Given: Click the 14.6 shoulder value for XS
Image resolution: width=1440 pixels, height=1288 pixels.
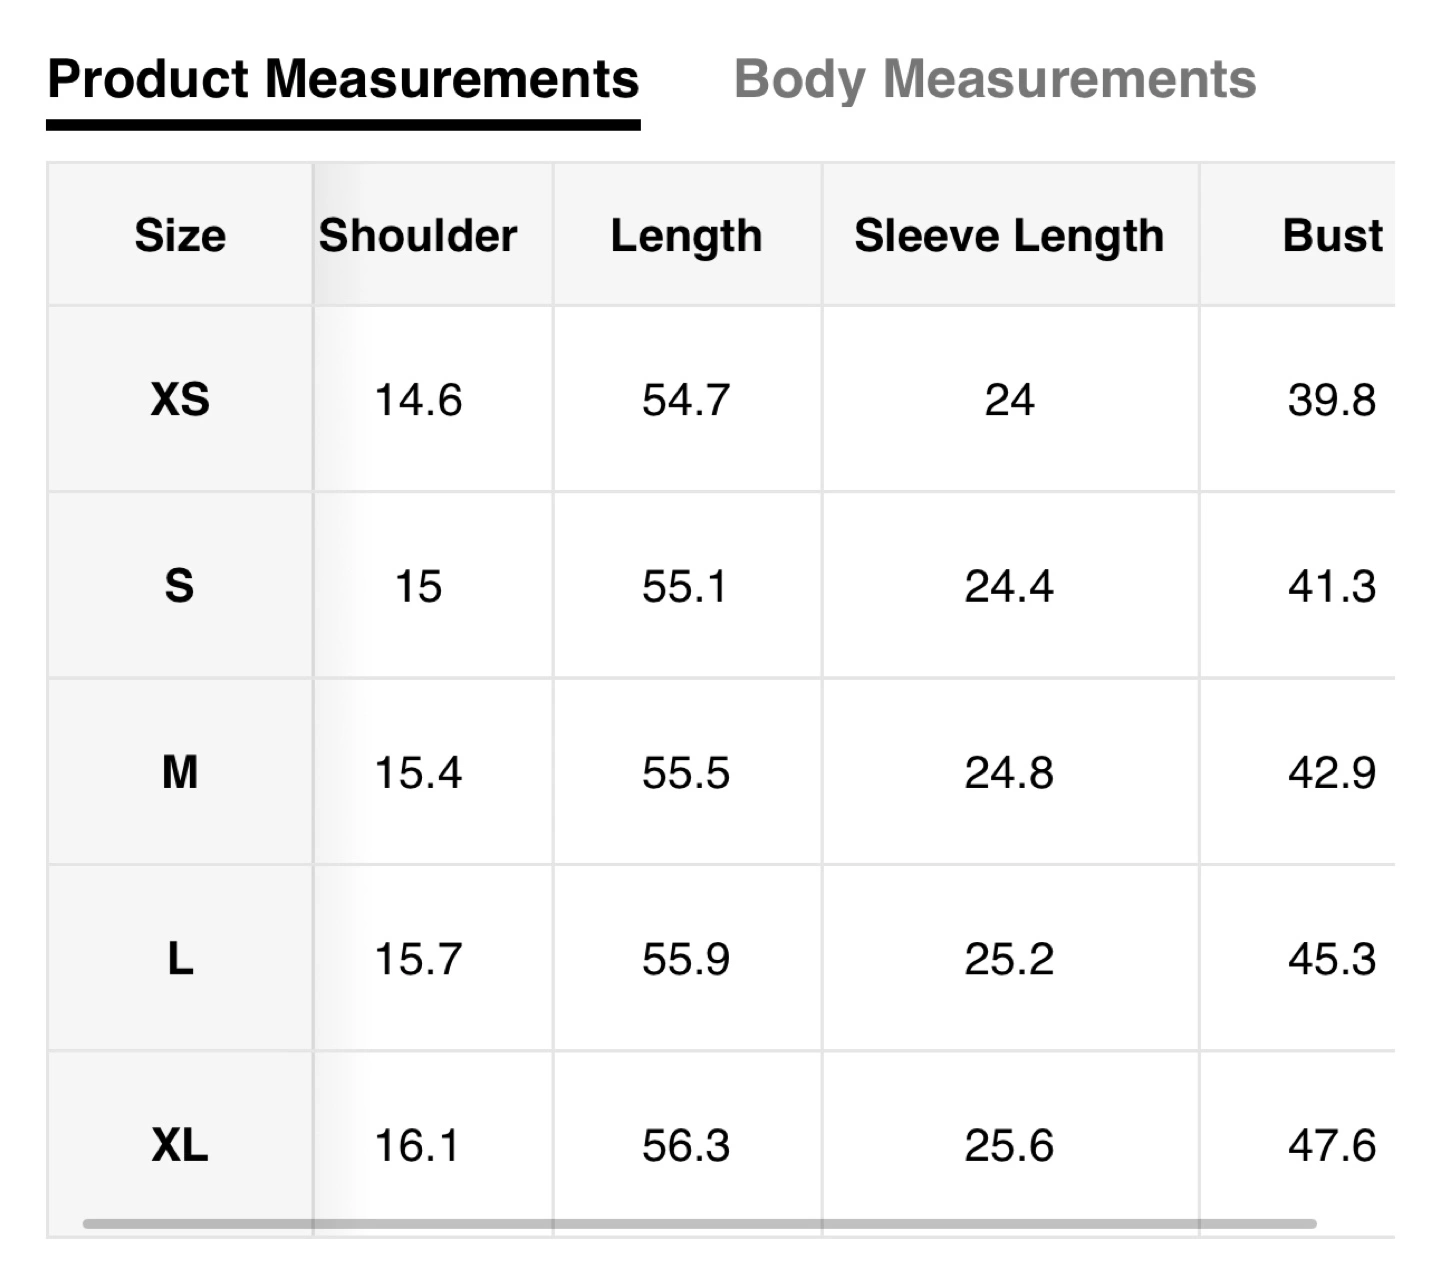Looking at the screenshot, I should tap(418, 400).
